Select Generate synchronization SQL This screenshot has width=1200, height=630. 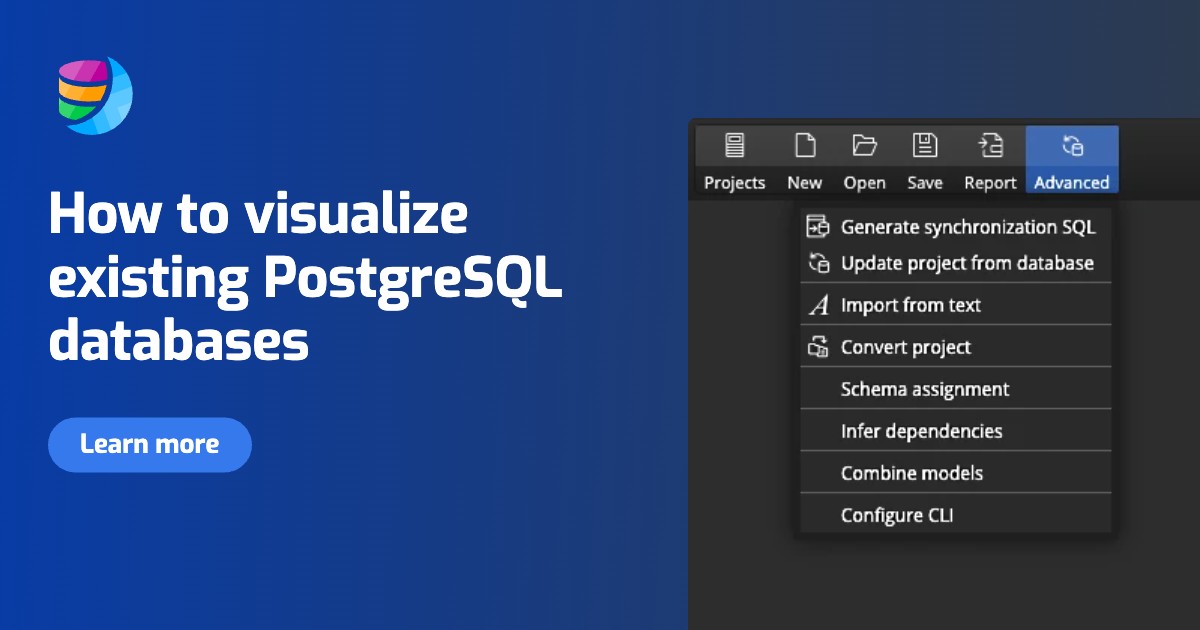point(956,227)
